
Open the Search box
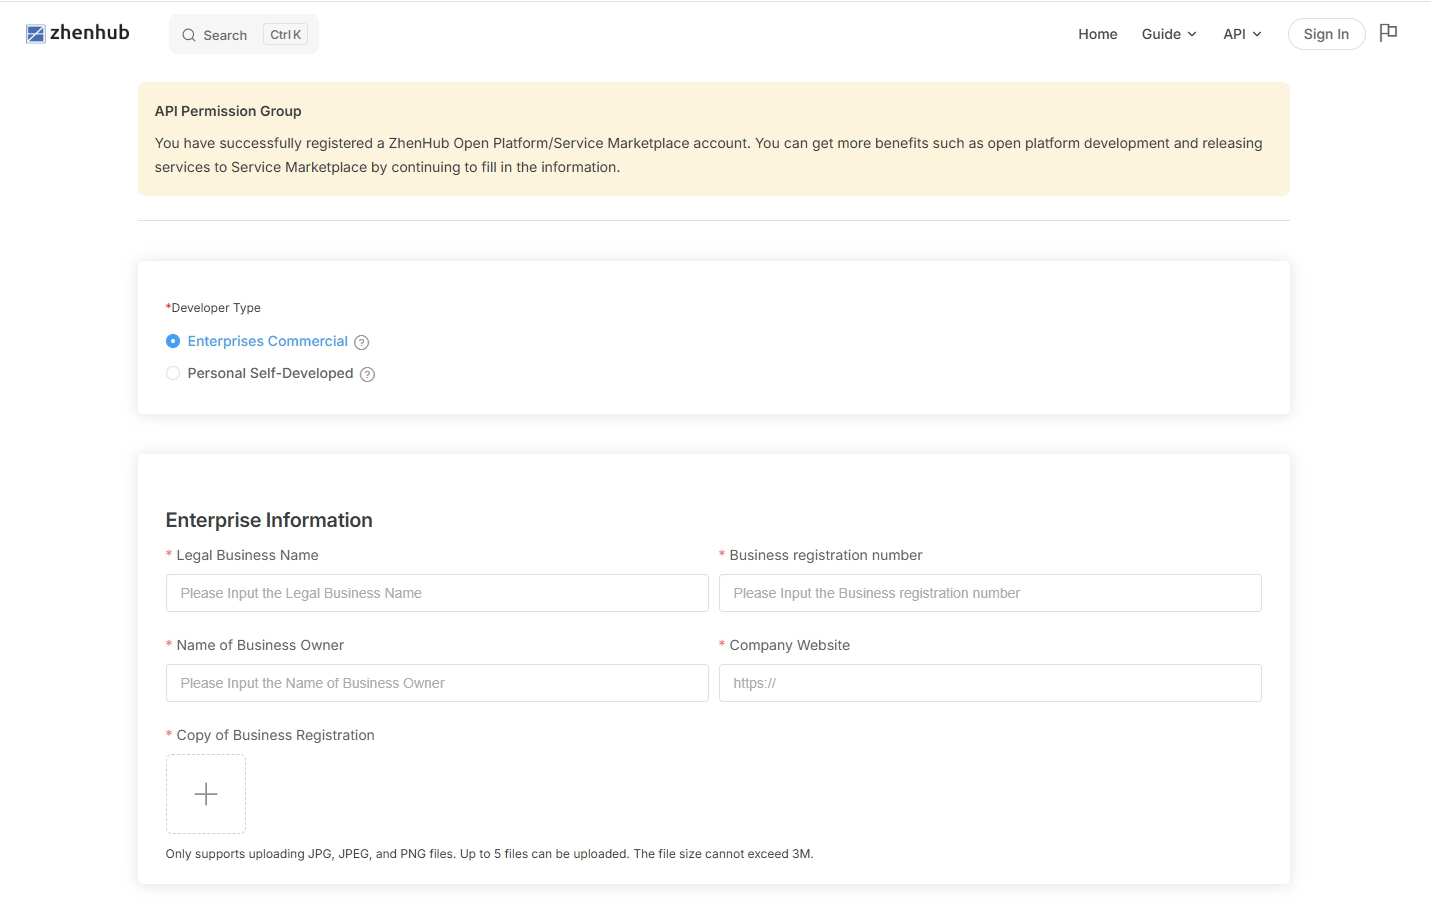coord(225,35)
